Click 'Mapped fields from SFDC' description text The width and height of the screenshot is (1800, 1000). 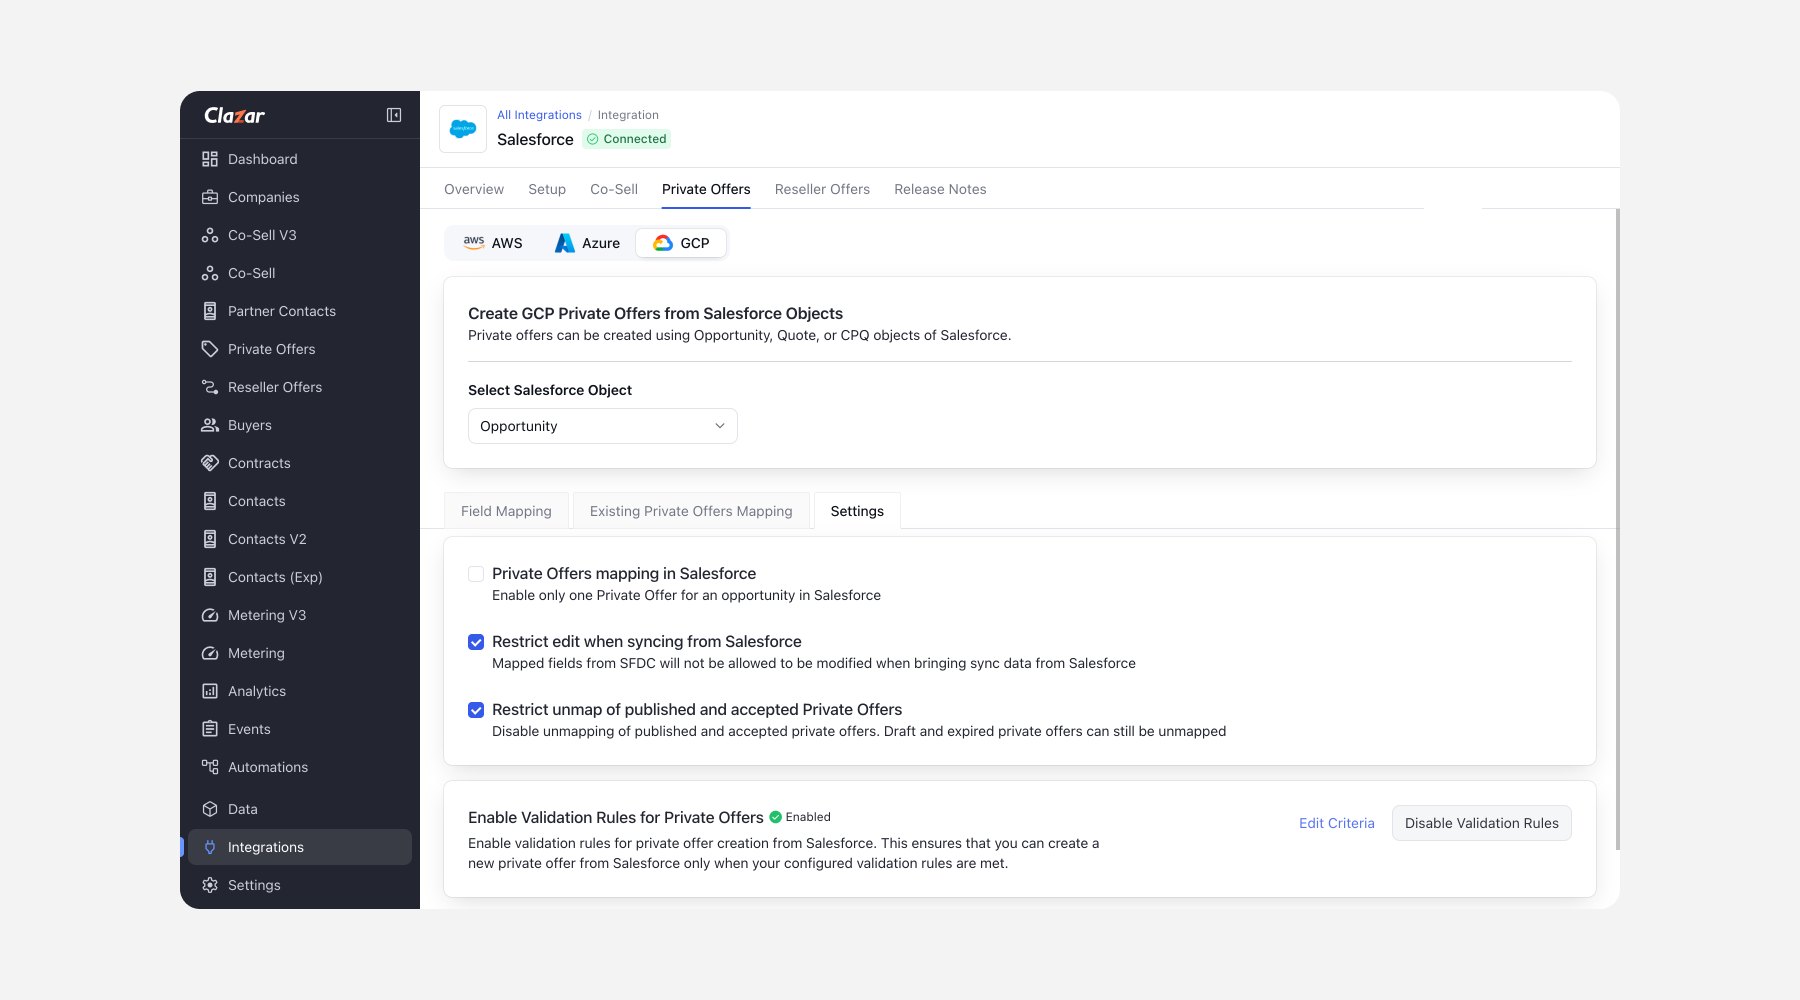click(814, 663)
